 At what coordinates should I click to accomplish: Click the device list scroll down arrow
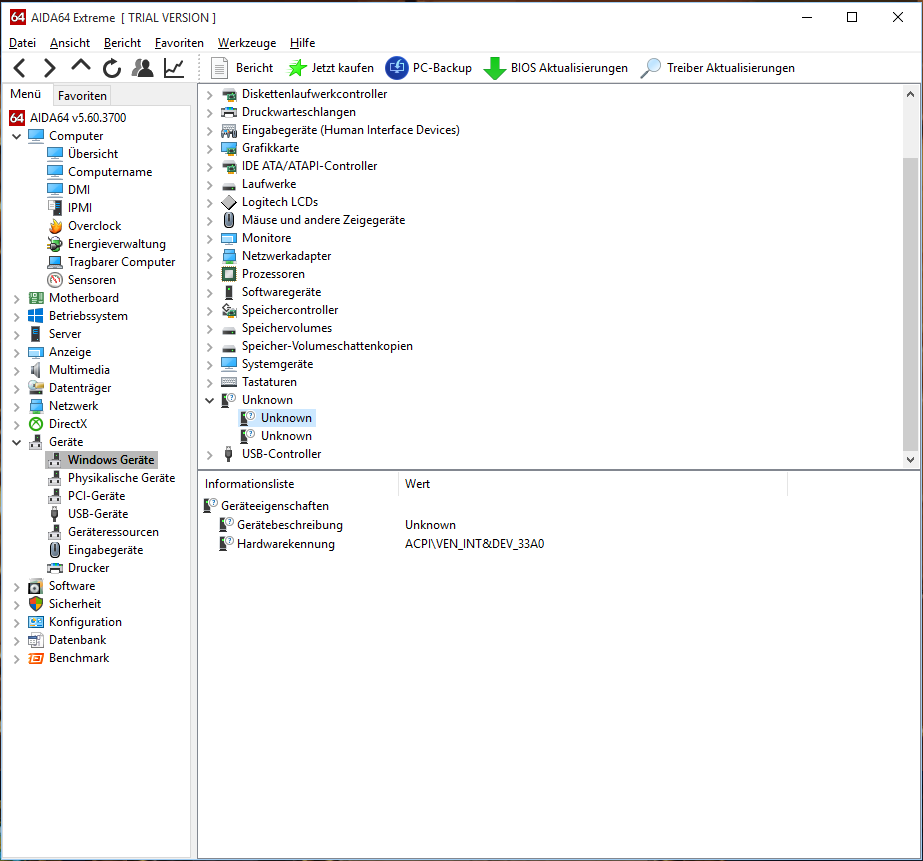pos(910,460)
